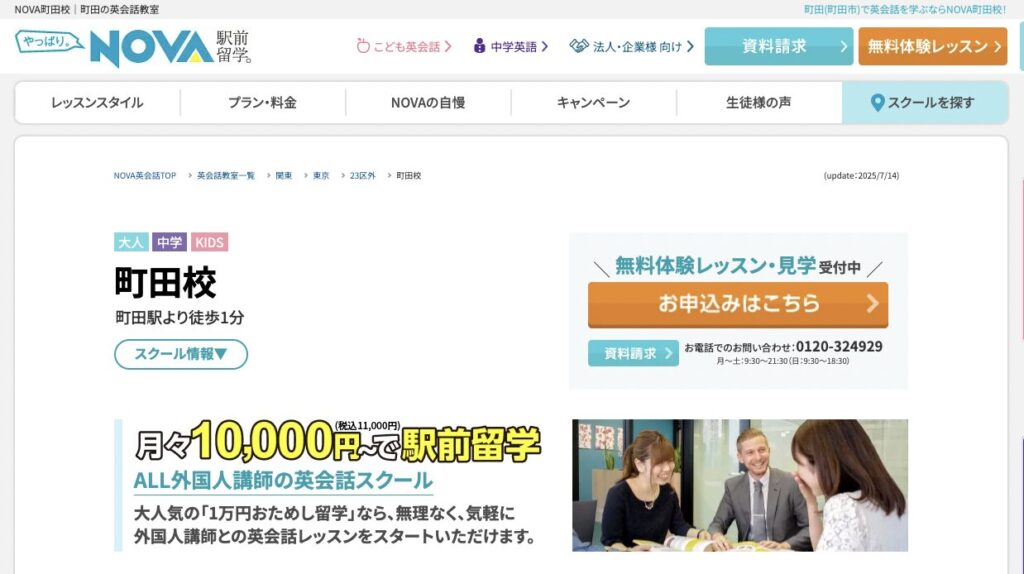Open the 資料請求 button in header
This screenshot has width=1024, height=574.
[778, 46]
